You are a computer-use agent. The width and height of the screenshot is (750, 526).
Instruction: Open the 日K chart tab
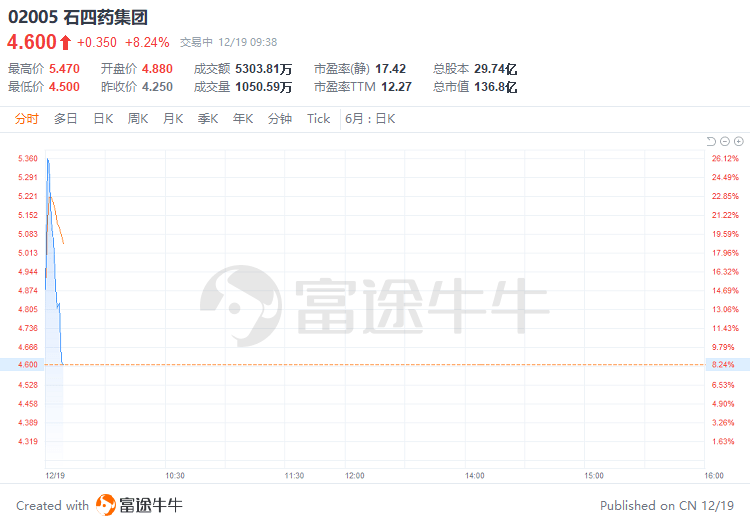coord(103,119)
